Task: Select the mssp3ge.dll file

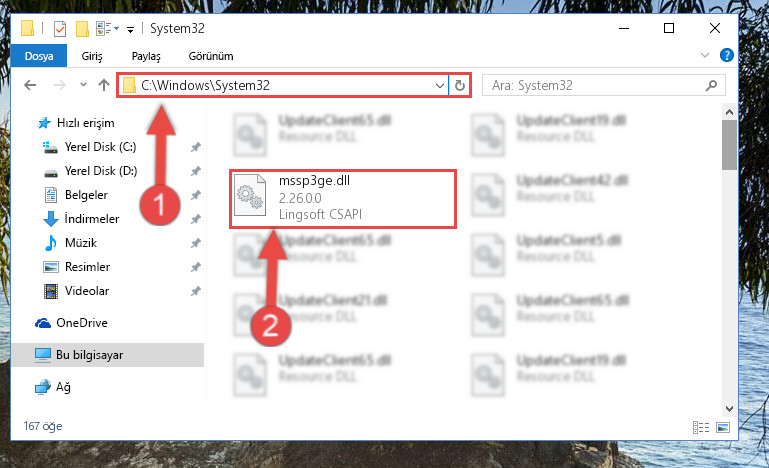Action: tap(343, 198)
